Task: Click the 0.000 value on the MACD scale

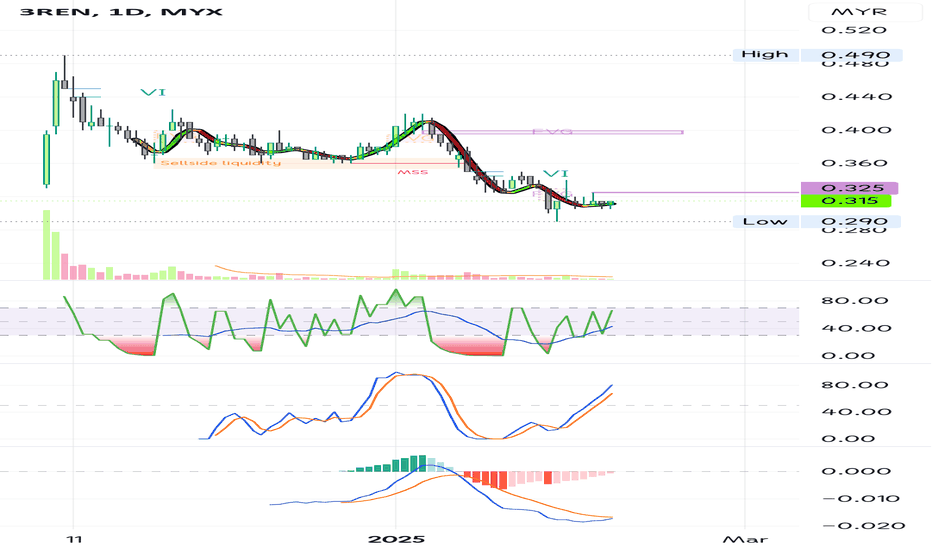Action: coord(856,471)
